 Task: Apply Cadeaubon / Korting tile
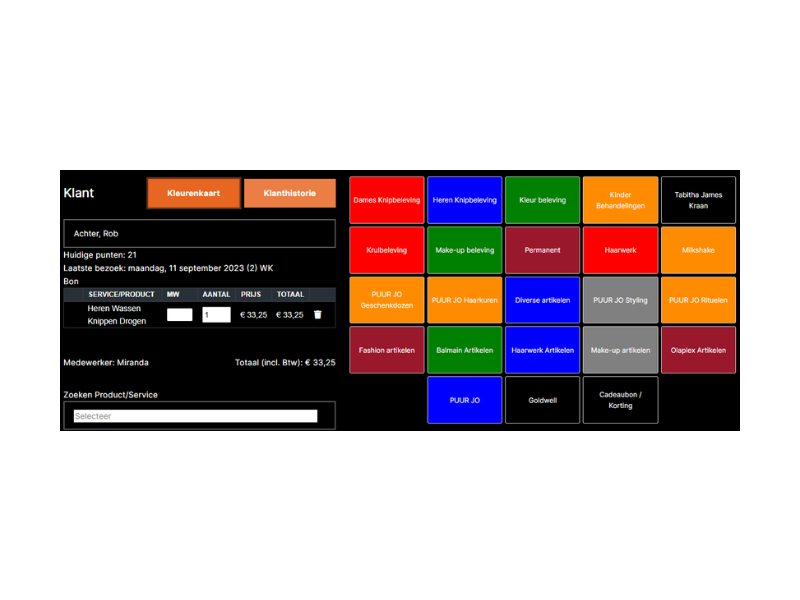(x=620, y=400)
